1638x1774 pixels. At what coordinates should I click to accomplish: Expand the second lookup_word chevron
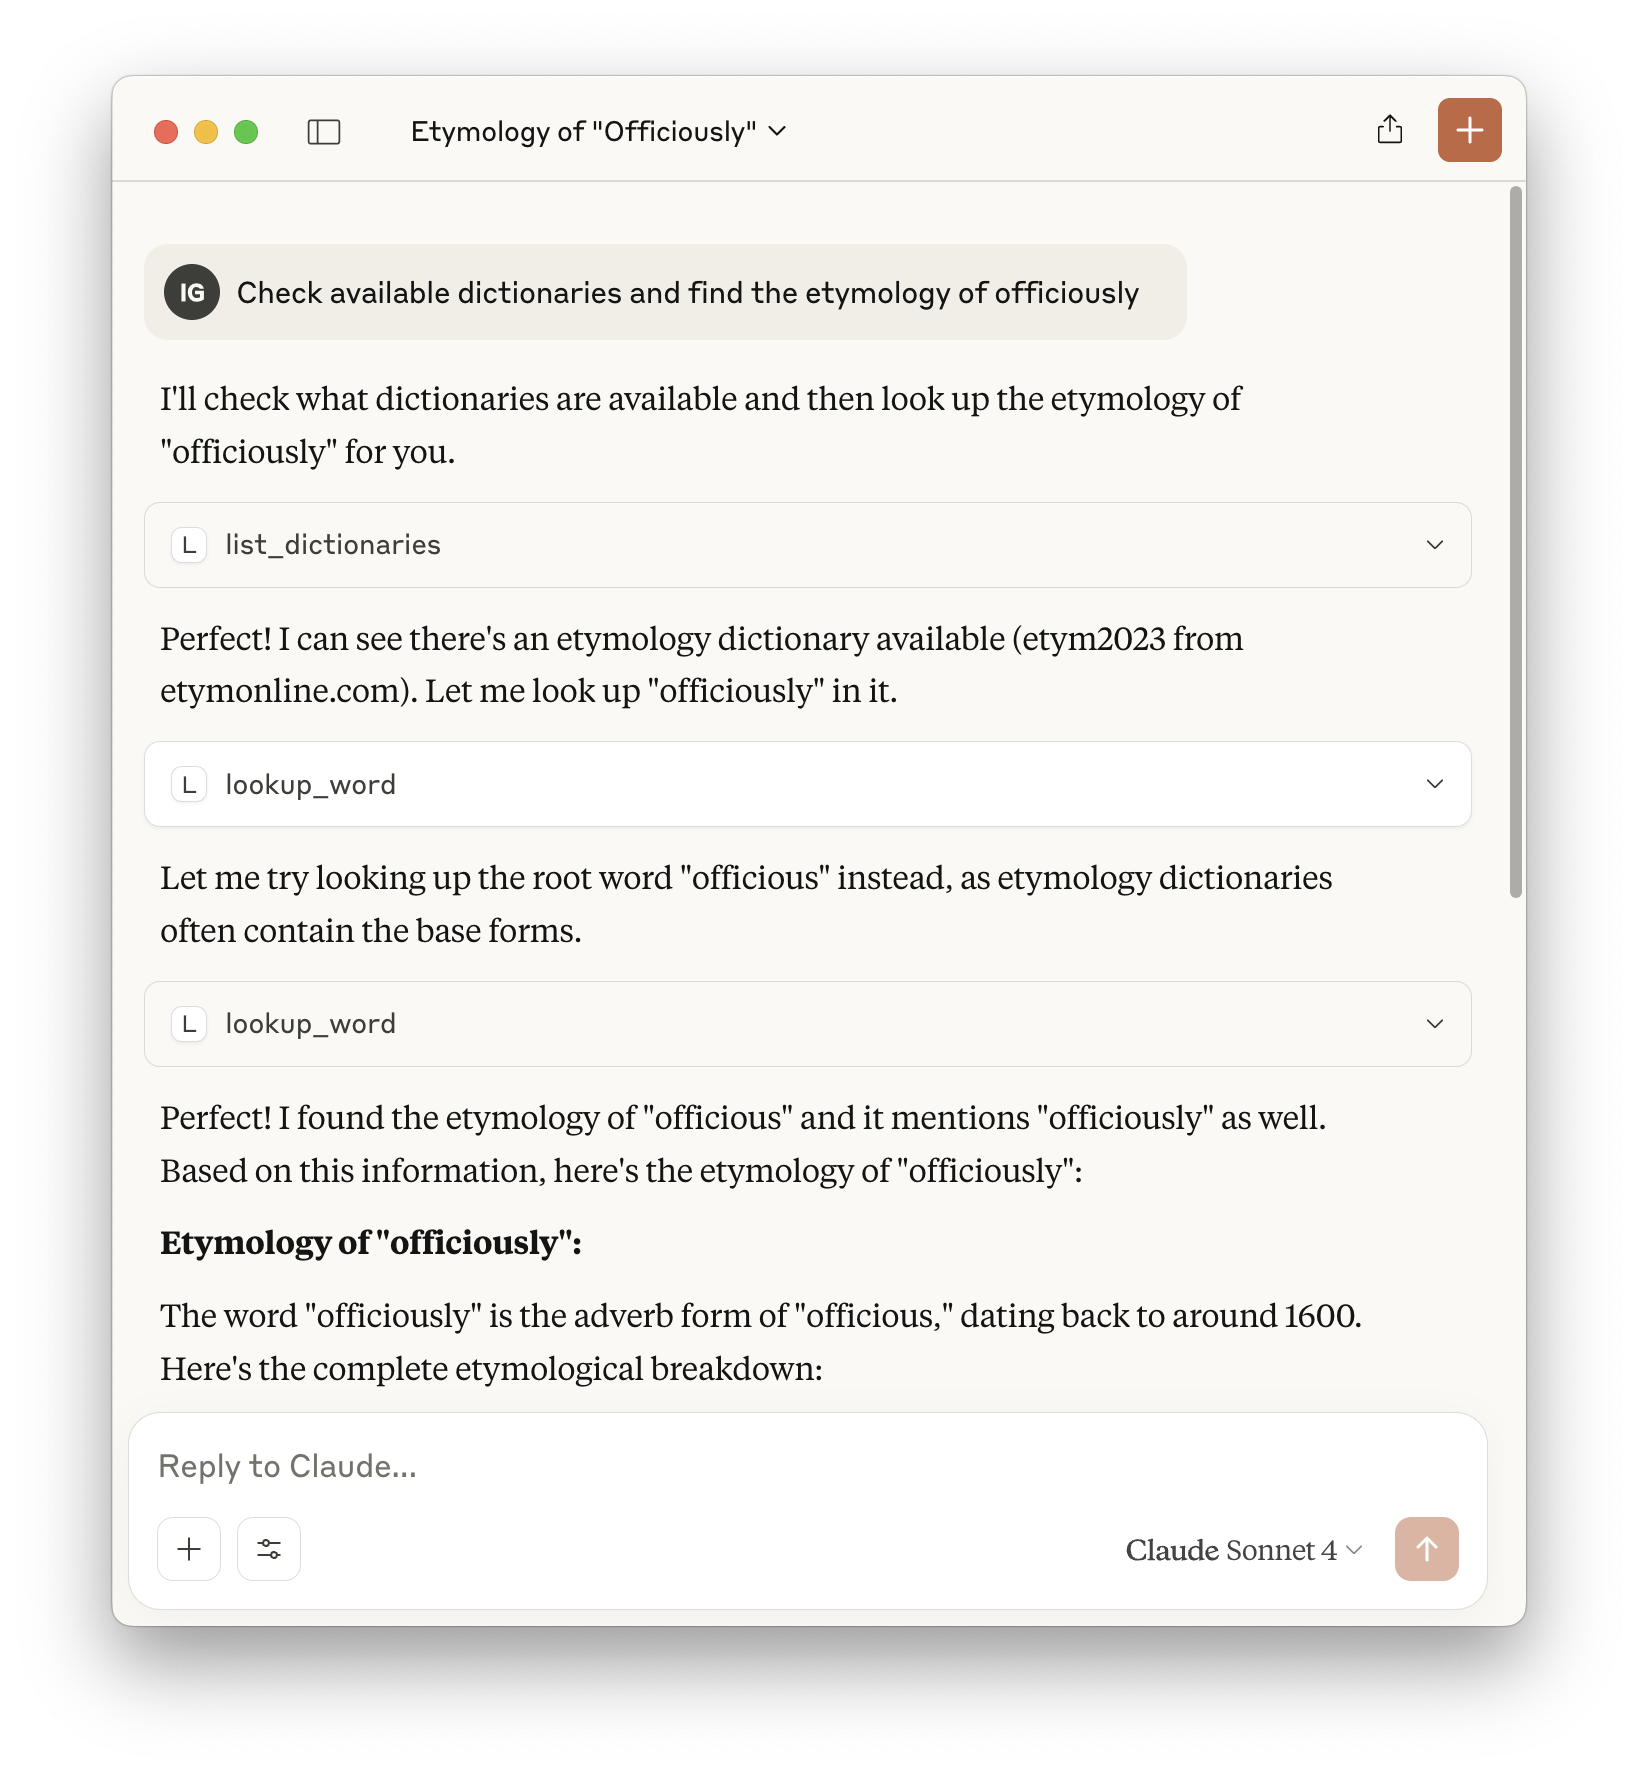[1435, 1024]
